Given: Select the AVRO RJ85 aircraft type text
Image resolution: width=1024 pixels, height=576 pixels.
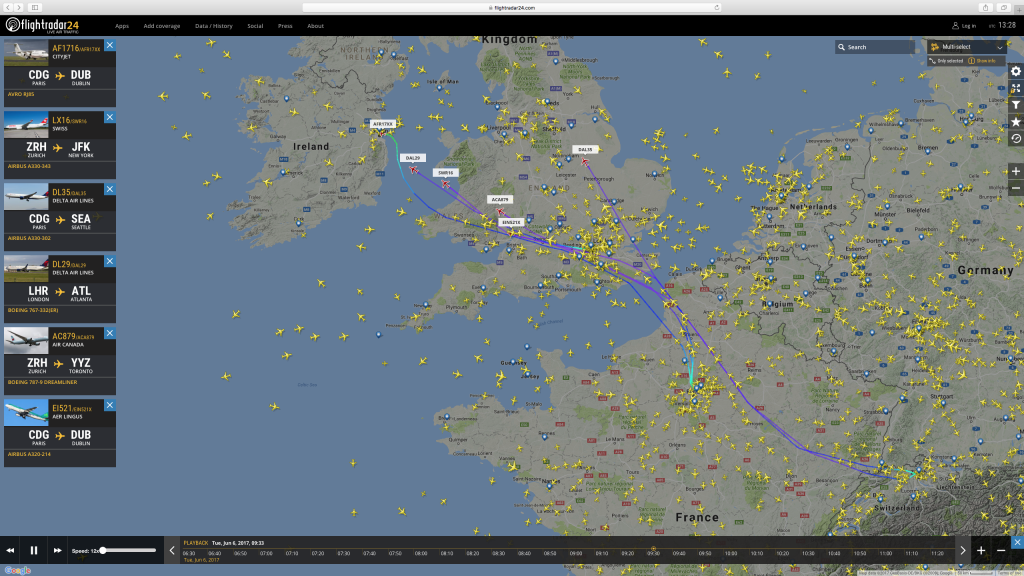Looking at the screenshot, I should [21, 94].
